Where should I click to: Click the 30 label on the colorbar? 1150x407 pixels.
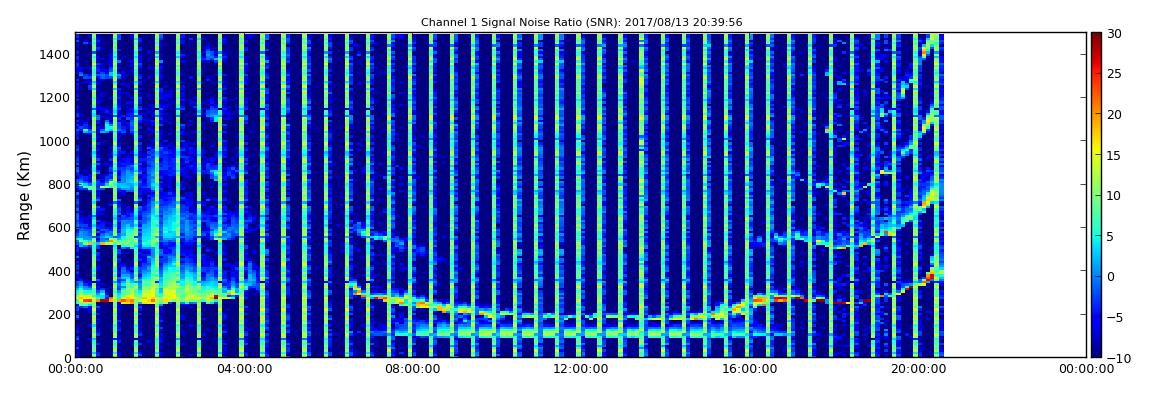(1115, 34)
